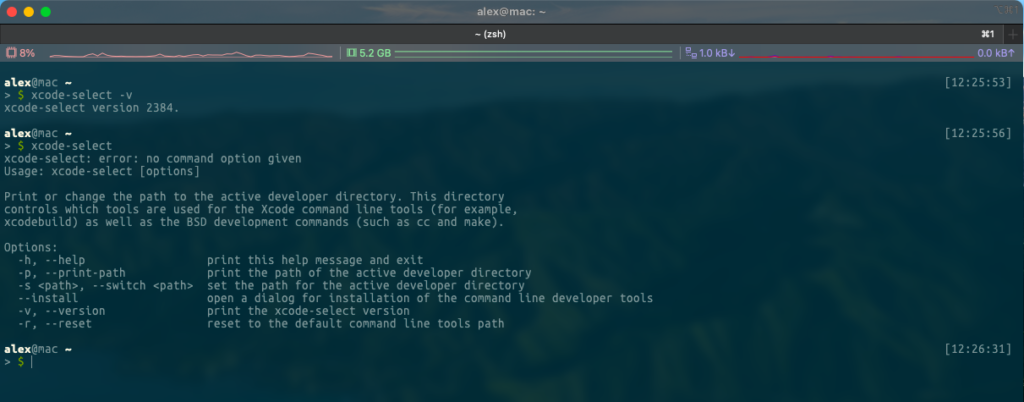This screenshot has width=1024, height=402.
Task: Click the [12:26:31] timestamp
Action: pos(978,349)
